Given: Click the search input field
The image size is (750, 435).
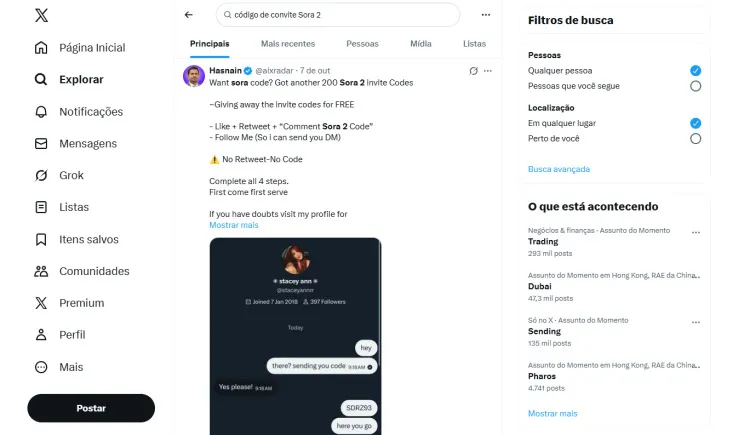Looking at the screenshot, I should click(x=338, y=15).
